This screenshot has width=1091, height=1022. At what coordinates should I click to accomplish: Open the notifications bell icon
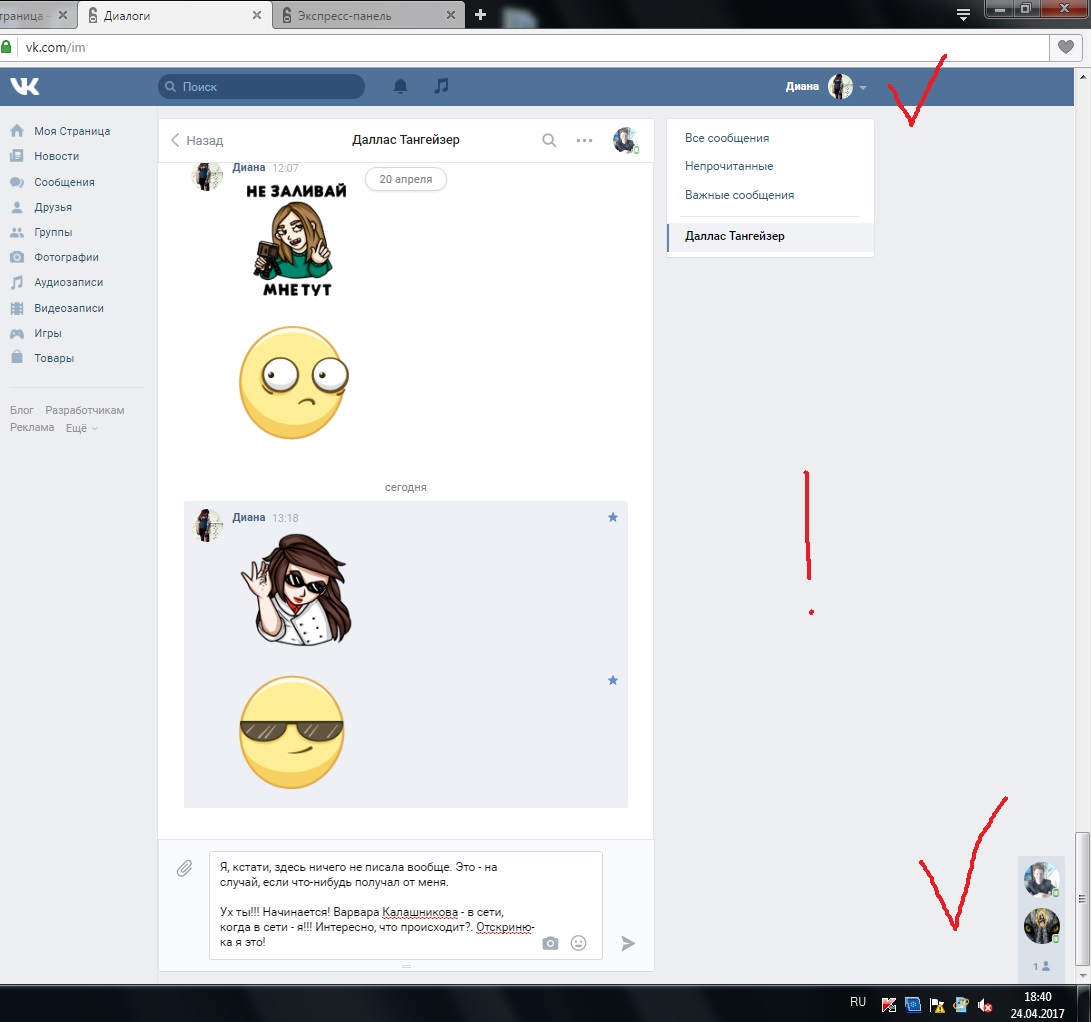click(x=400, y=87)
